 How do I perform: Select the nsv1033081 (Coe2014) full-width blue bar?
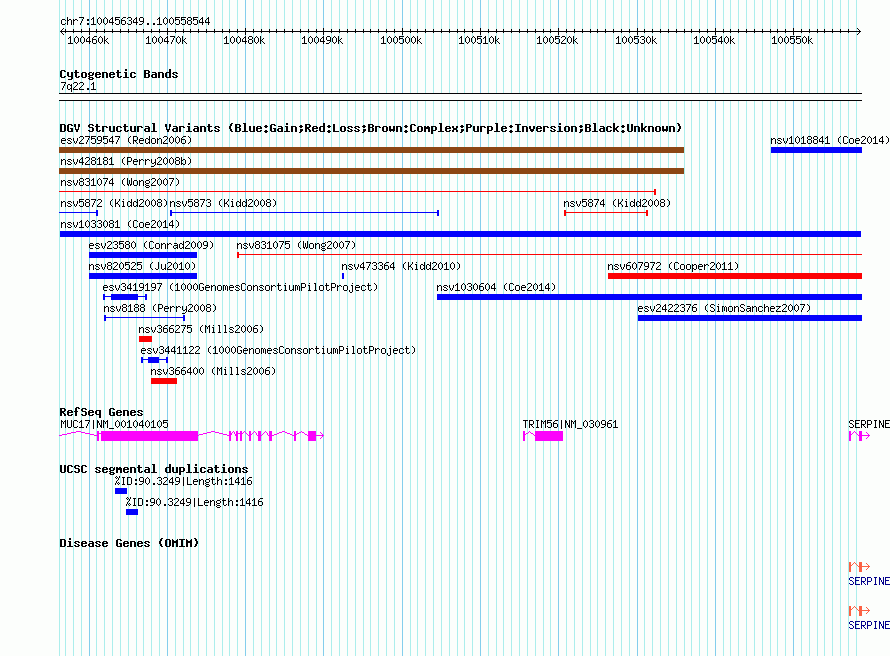[x=460, y=234]
